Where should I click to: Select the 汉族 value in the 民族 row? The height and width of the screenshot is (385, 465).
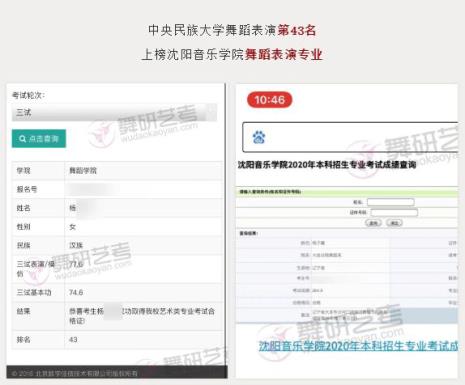(x=76, y=245)
